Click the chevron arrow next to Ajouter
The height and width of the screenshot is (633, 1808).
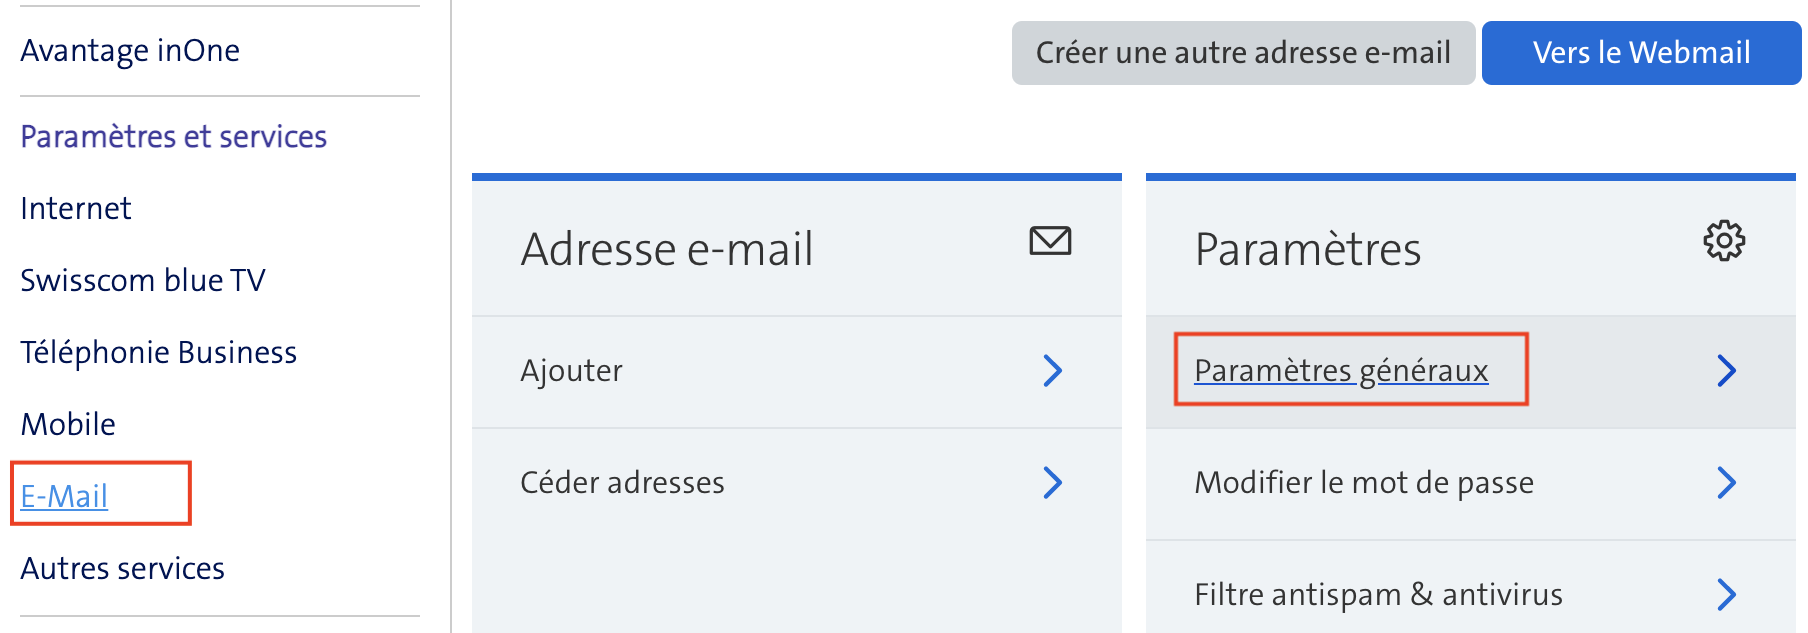click(1052, 371)
